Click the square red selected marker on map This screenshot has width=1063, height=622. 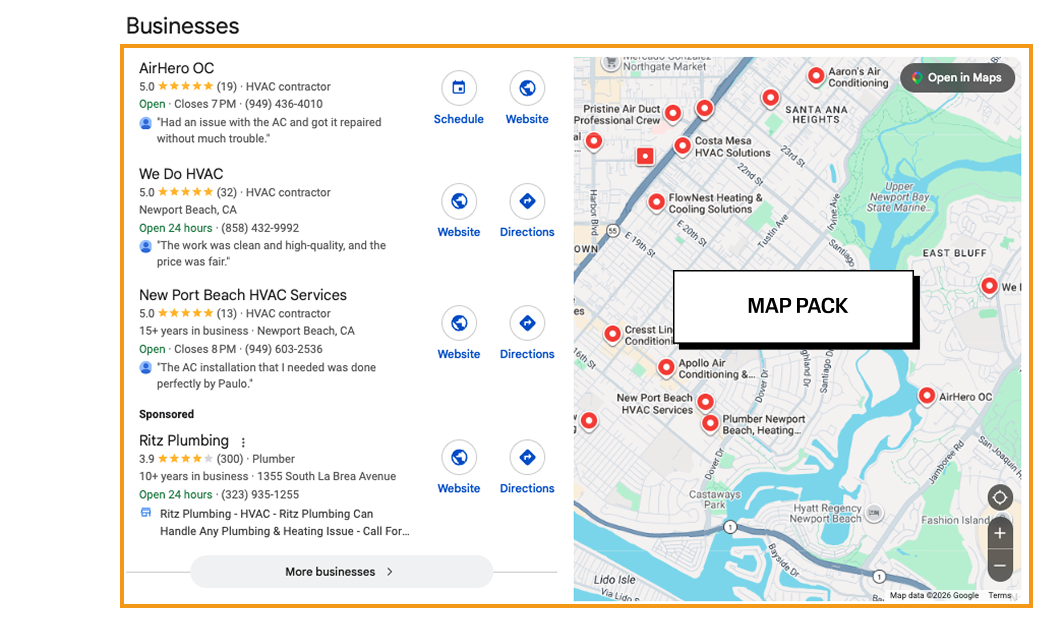pos(645,156)
